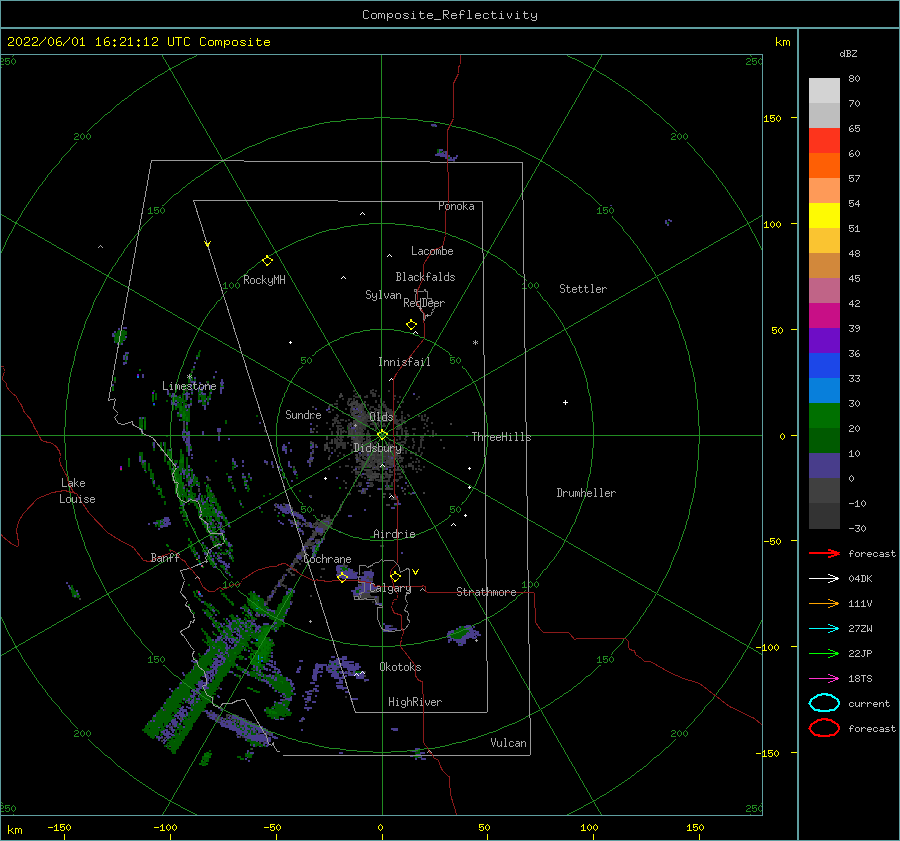Click the Okotoks label
The height and width of the screenshot is (841, 900).
tap(400, 667)
